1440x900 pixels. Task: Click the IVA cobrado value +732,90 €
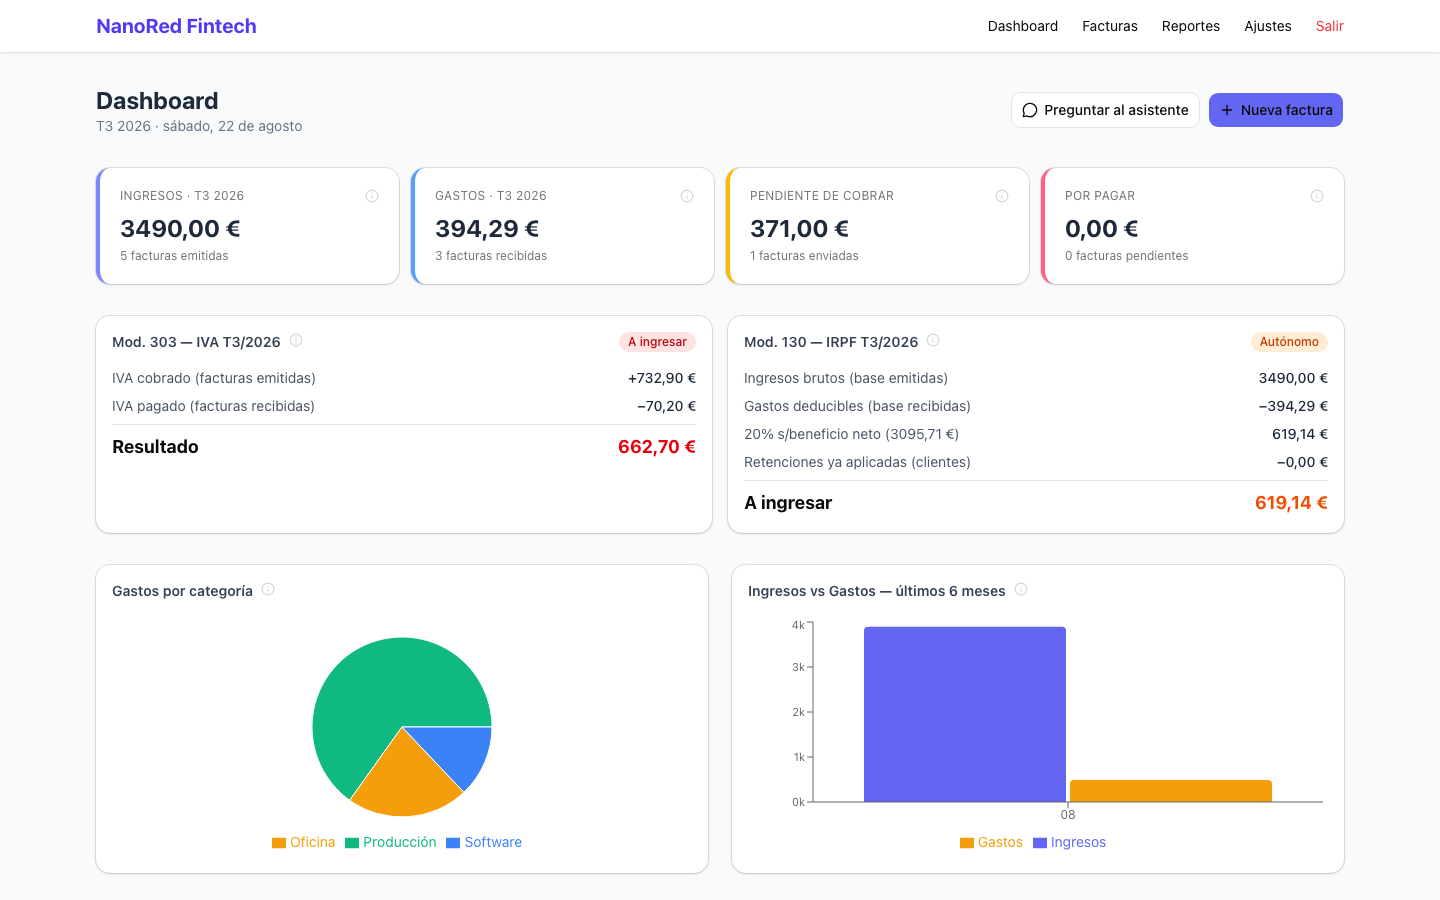pos(662,378)
